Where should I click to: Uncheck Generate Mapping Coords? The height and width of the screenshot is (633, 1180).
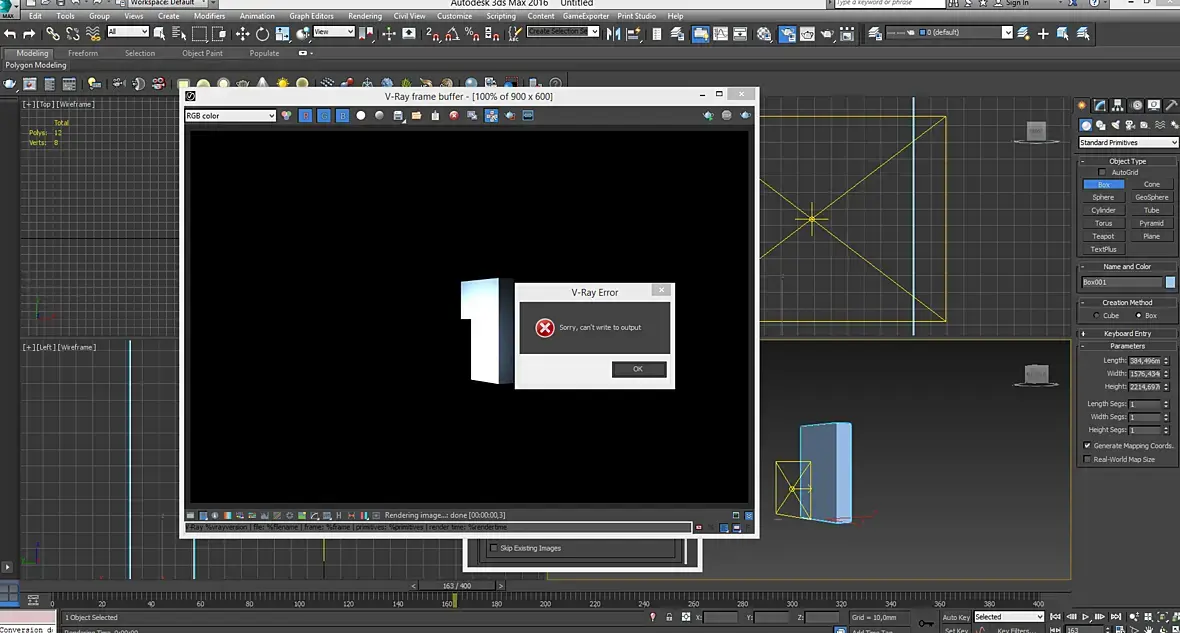pos(1087,446)
